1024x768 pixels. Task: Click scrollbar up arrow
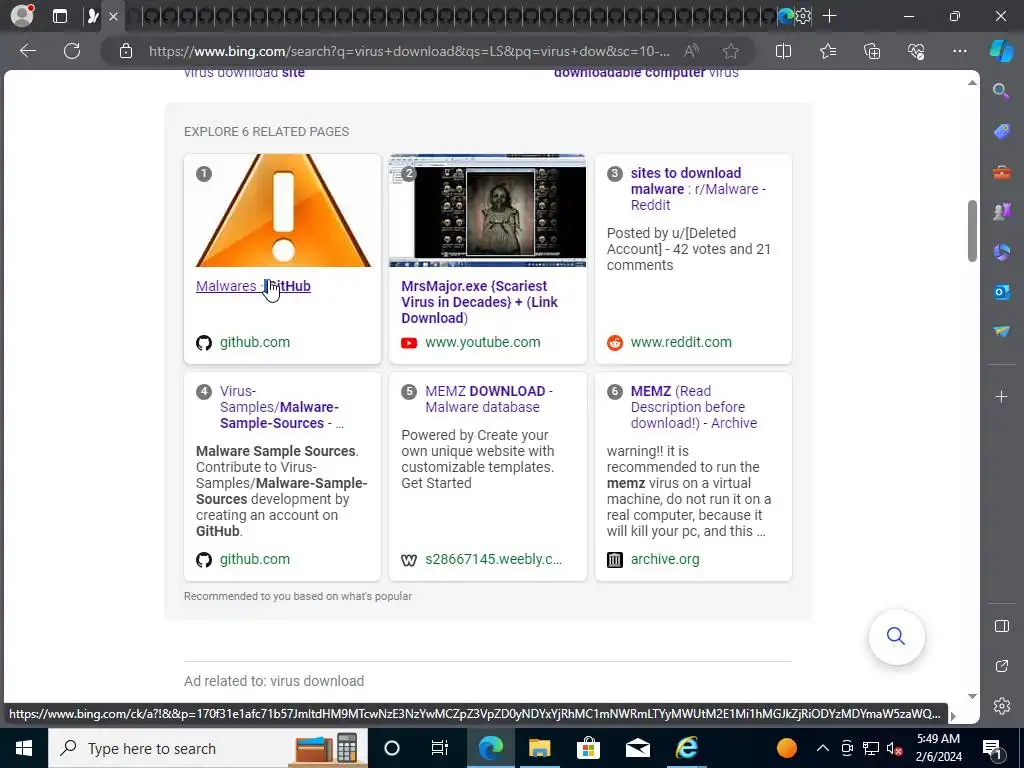click(x=972, y=82)
